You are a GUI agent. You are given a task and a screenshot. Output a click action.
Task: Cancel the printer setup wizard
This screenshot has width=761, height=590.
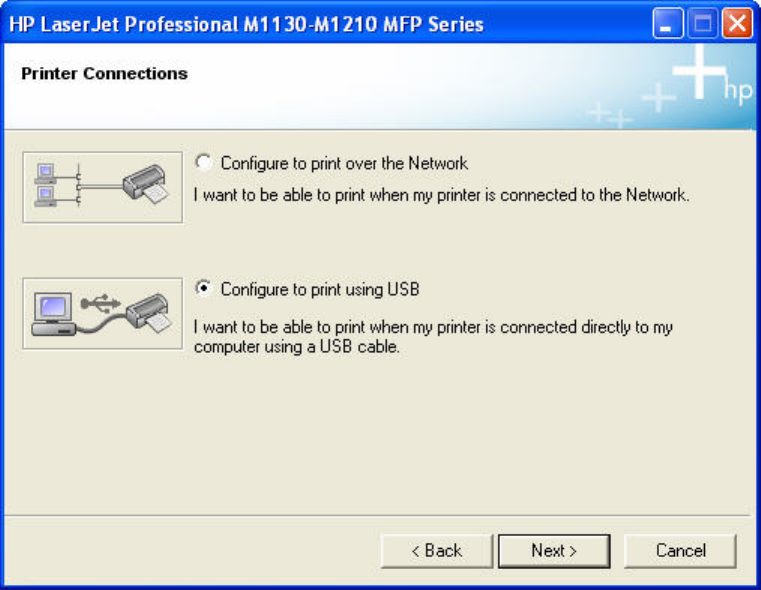680,551
